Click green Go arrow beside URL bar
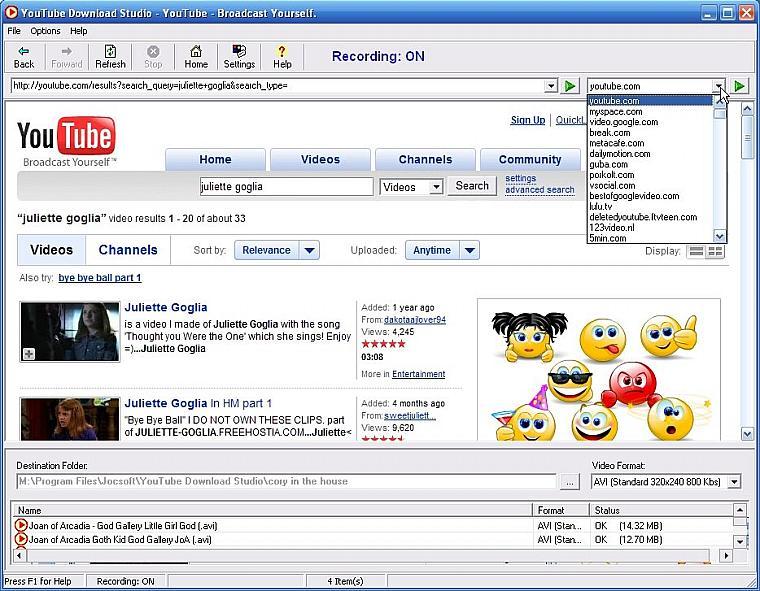 [x=570, y=86]
